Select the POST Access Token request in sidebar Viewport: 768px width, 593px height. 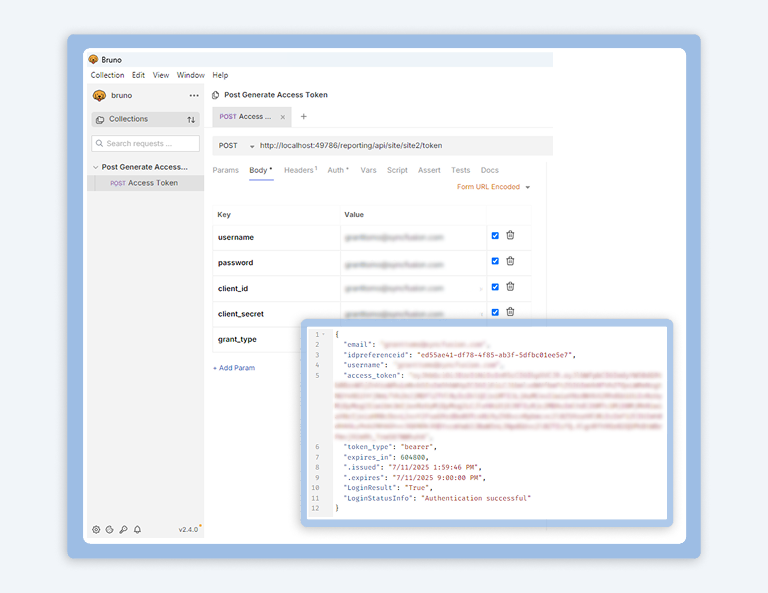(x=145, y=183)
